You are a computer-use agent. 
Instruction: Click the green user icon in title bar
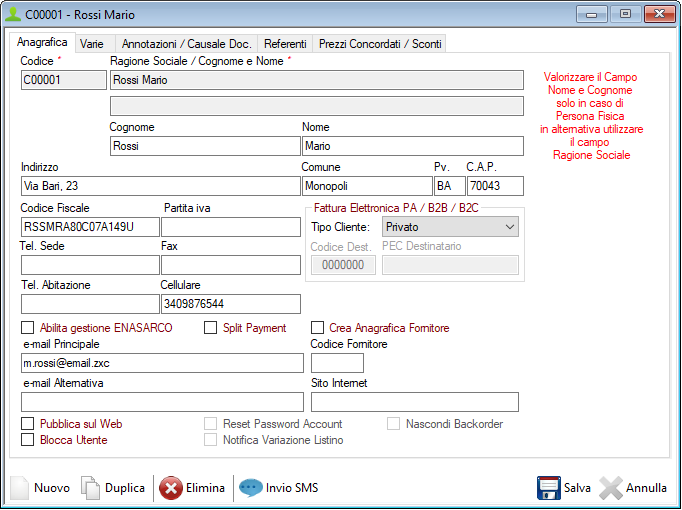click(13, 15)
